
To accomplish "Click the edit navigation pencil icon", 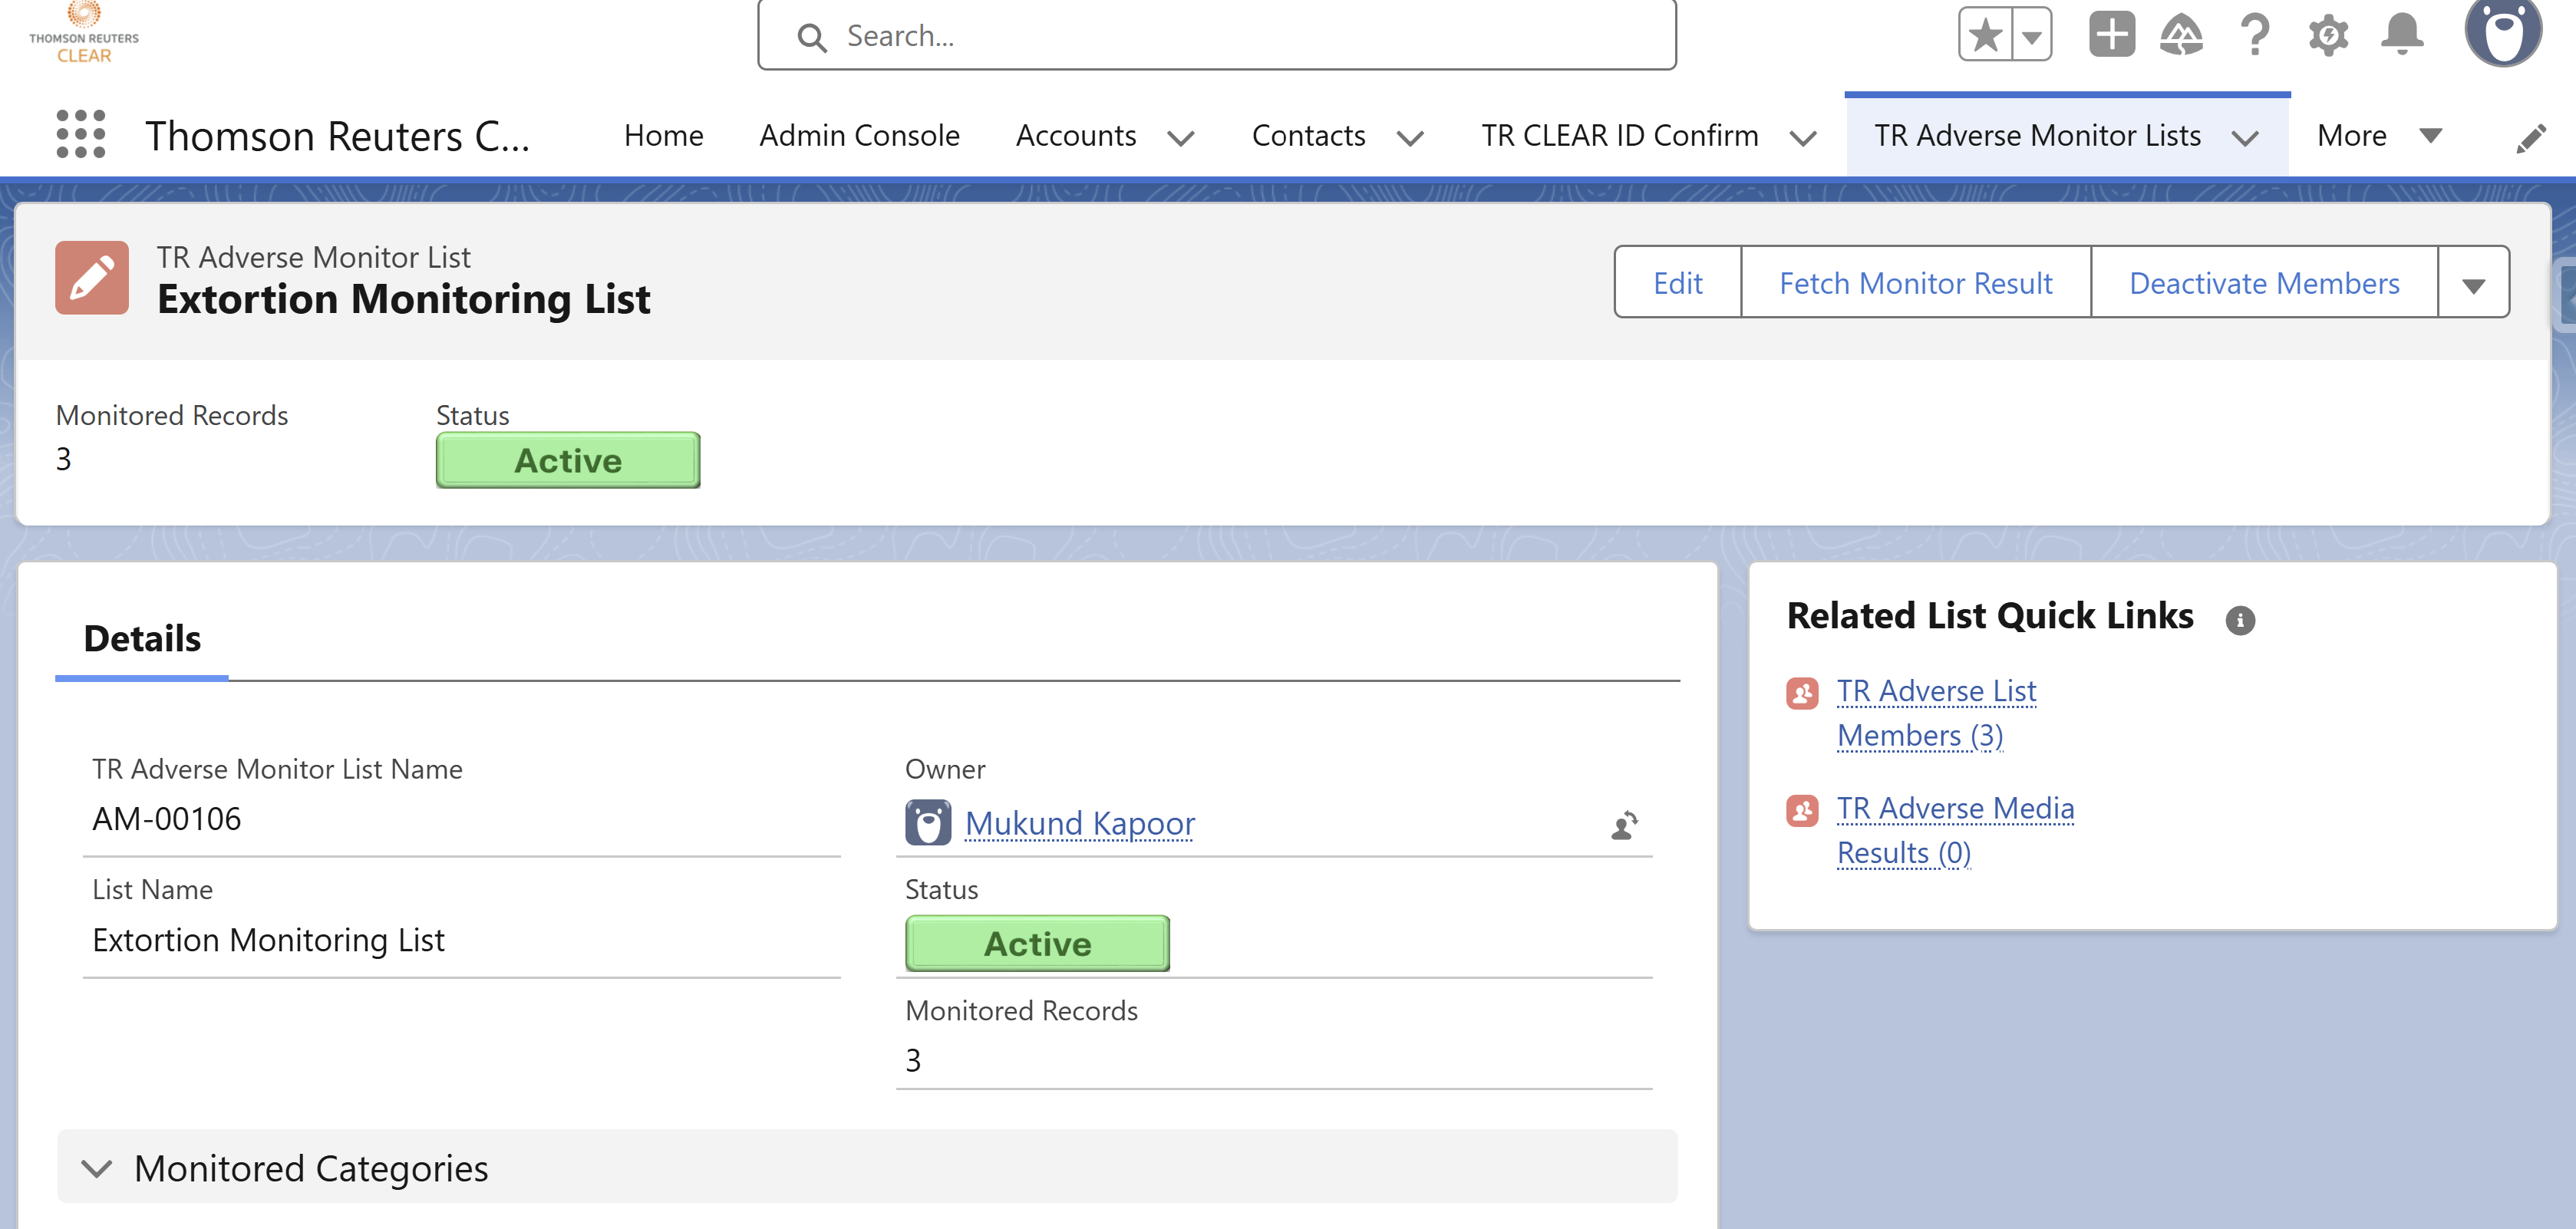I will [2532, 137].
